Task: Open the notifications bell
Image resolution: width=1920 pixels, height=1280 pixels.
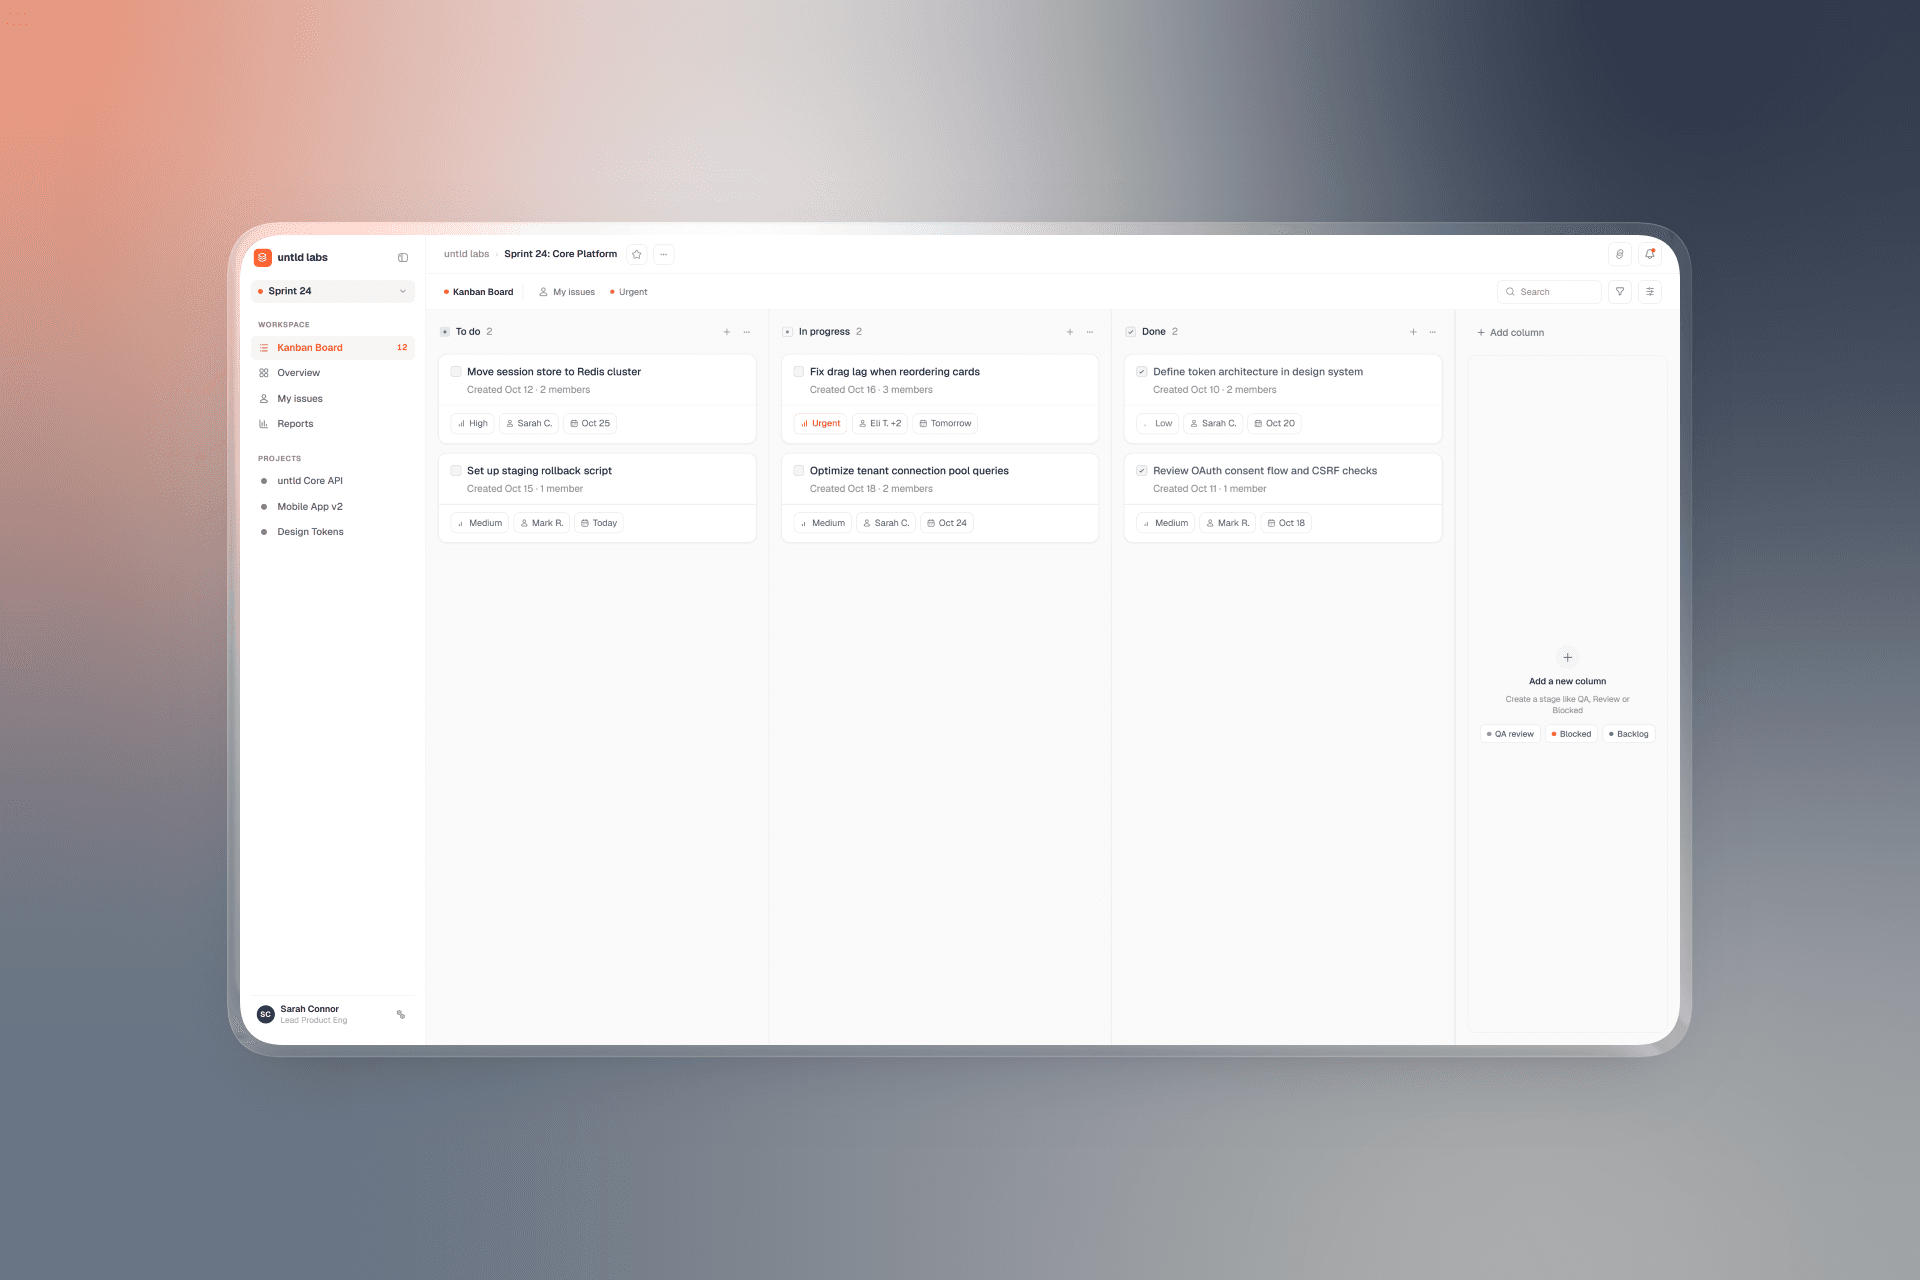Action: tap(1650, 254)
